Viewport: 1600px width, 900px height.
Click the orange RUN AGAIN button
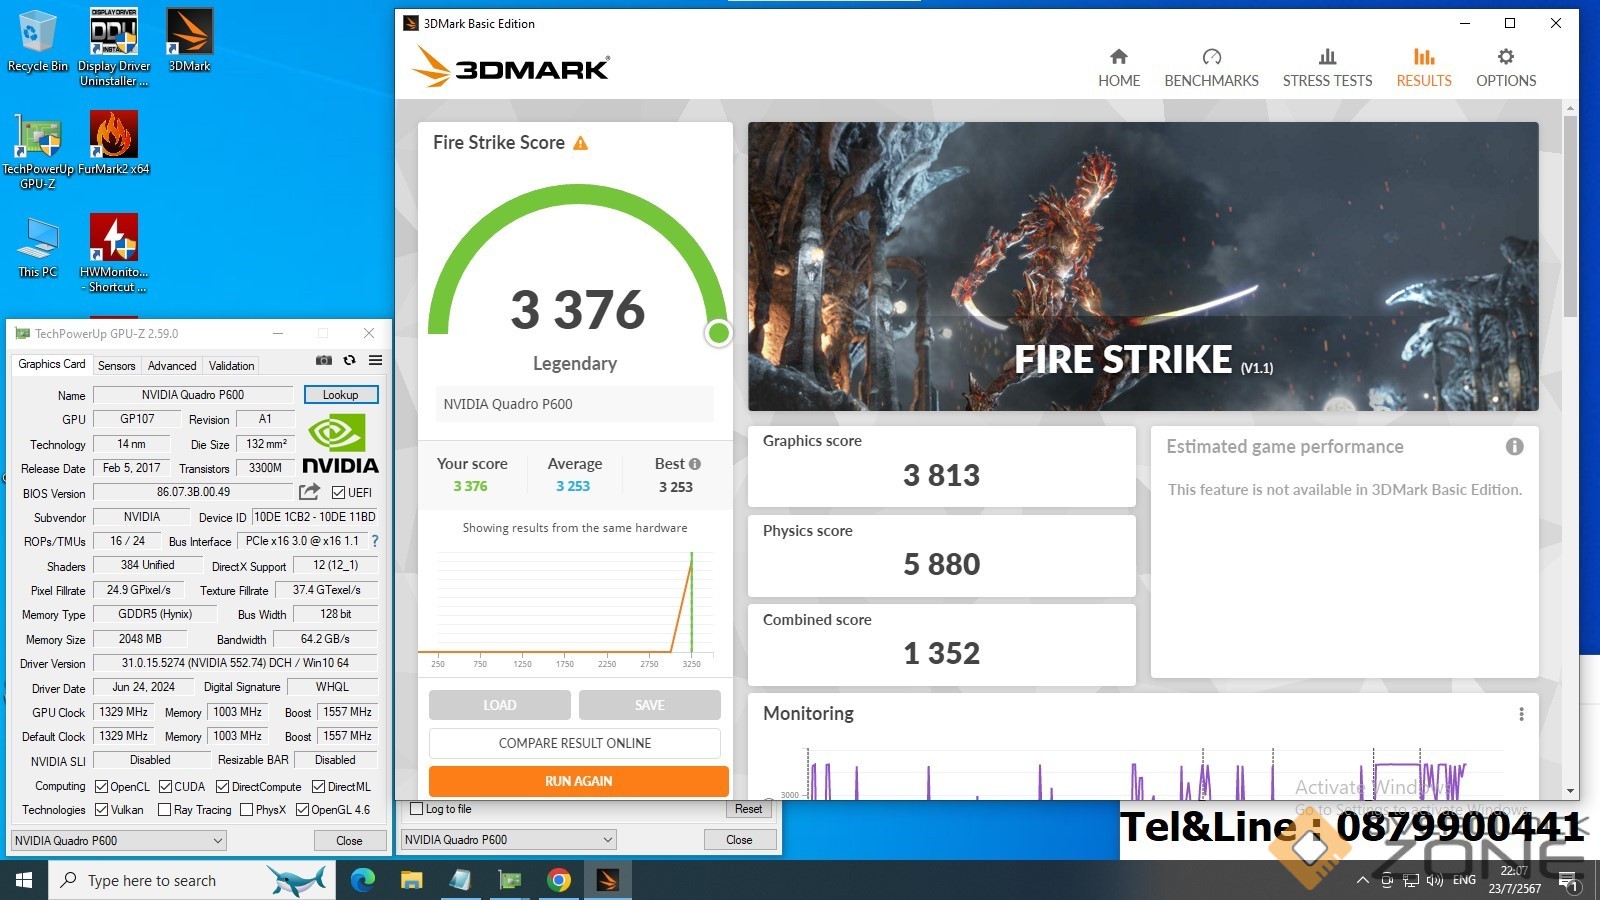click(579, 781)
